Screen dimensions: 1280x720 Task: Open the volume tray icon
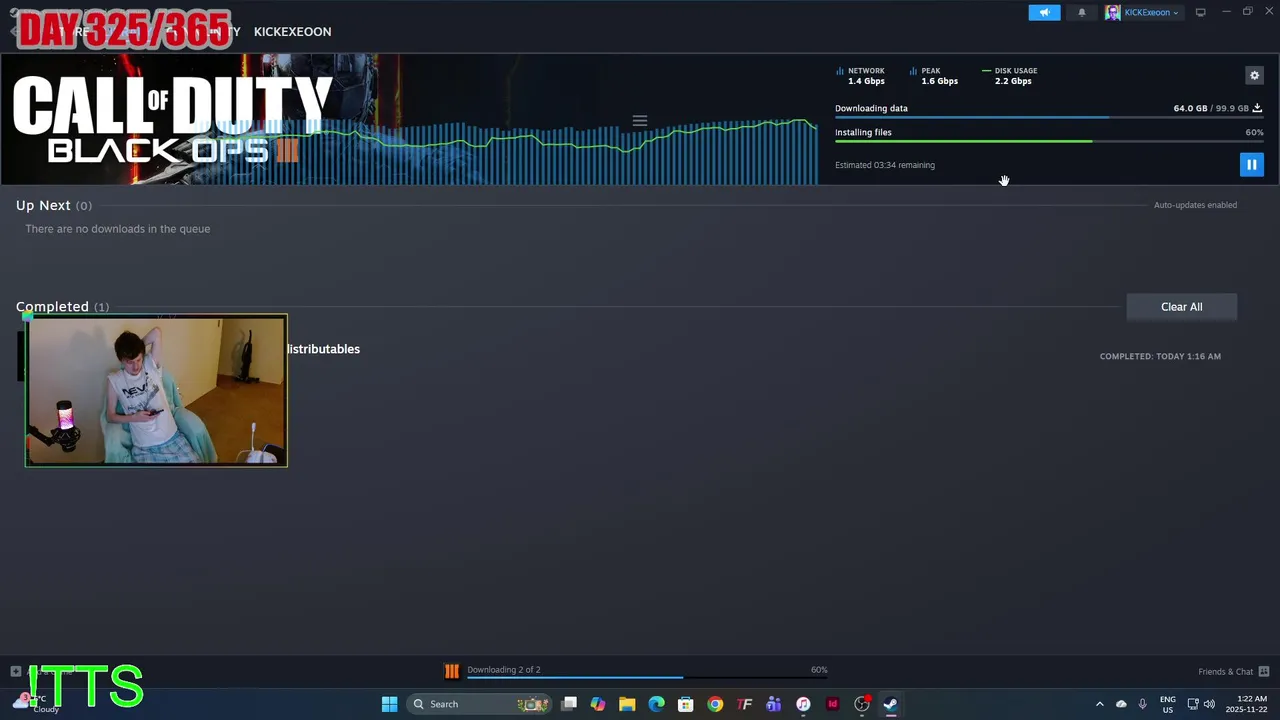(1209, 704)
